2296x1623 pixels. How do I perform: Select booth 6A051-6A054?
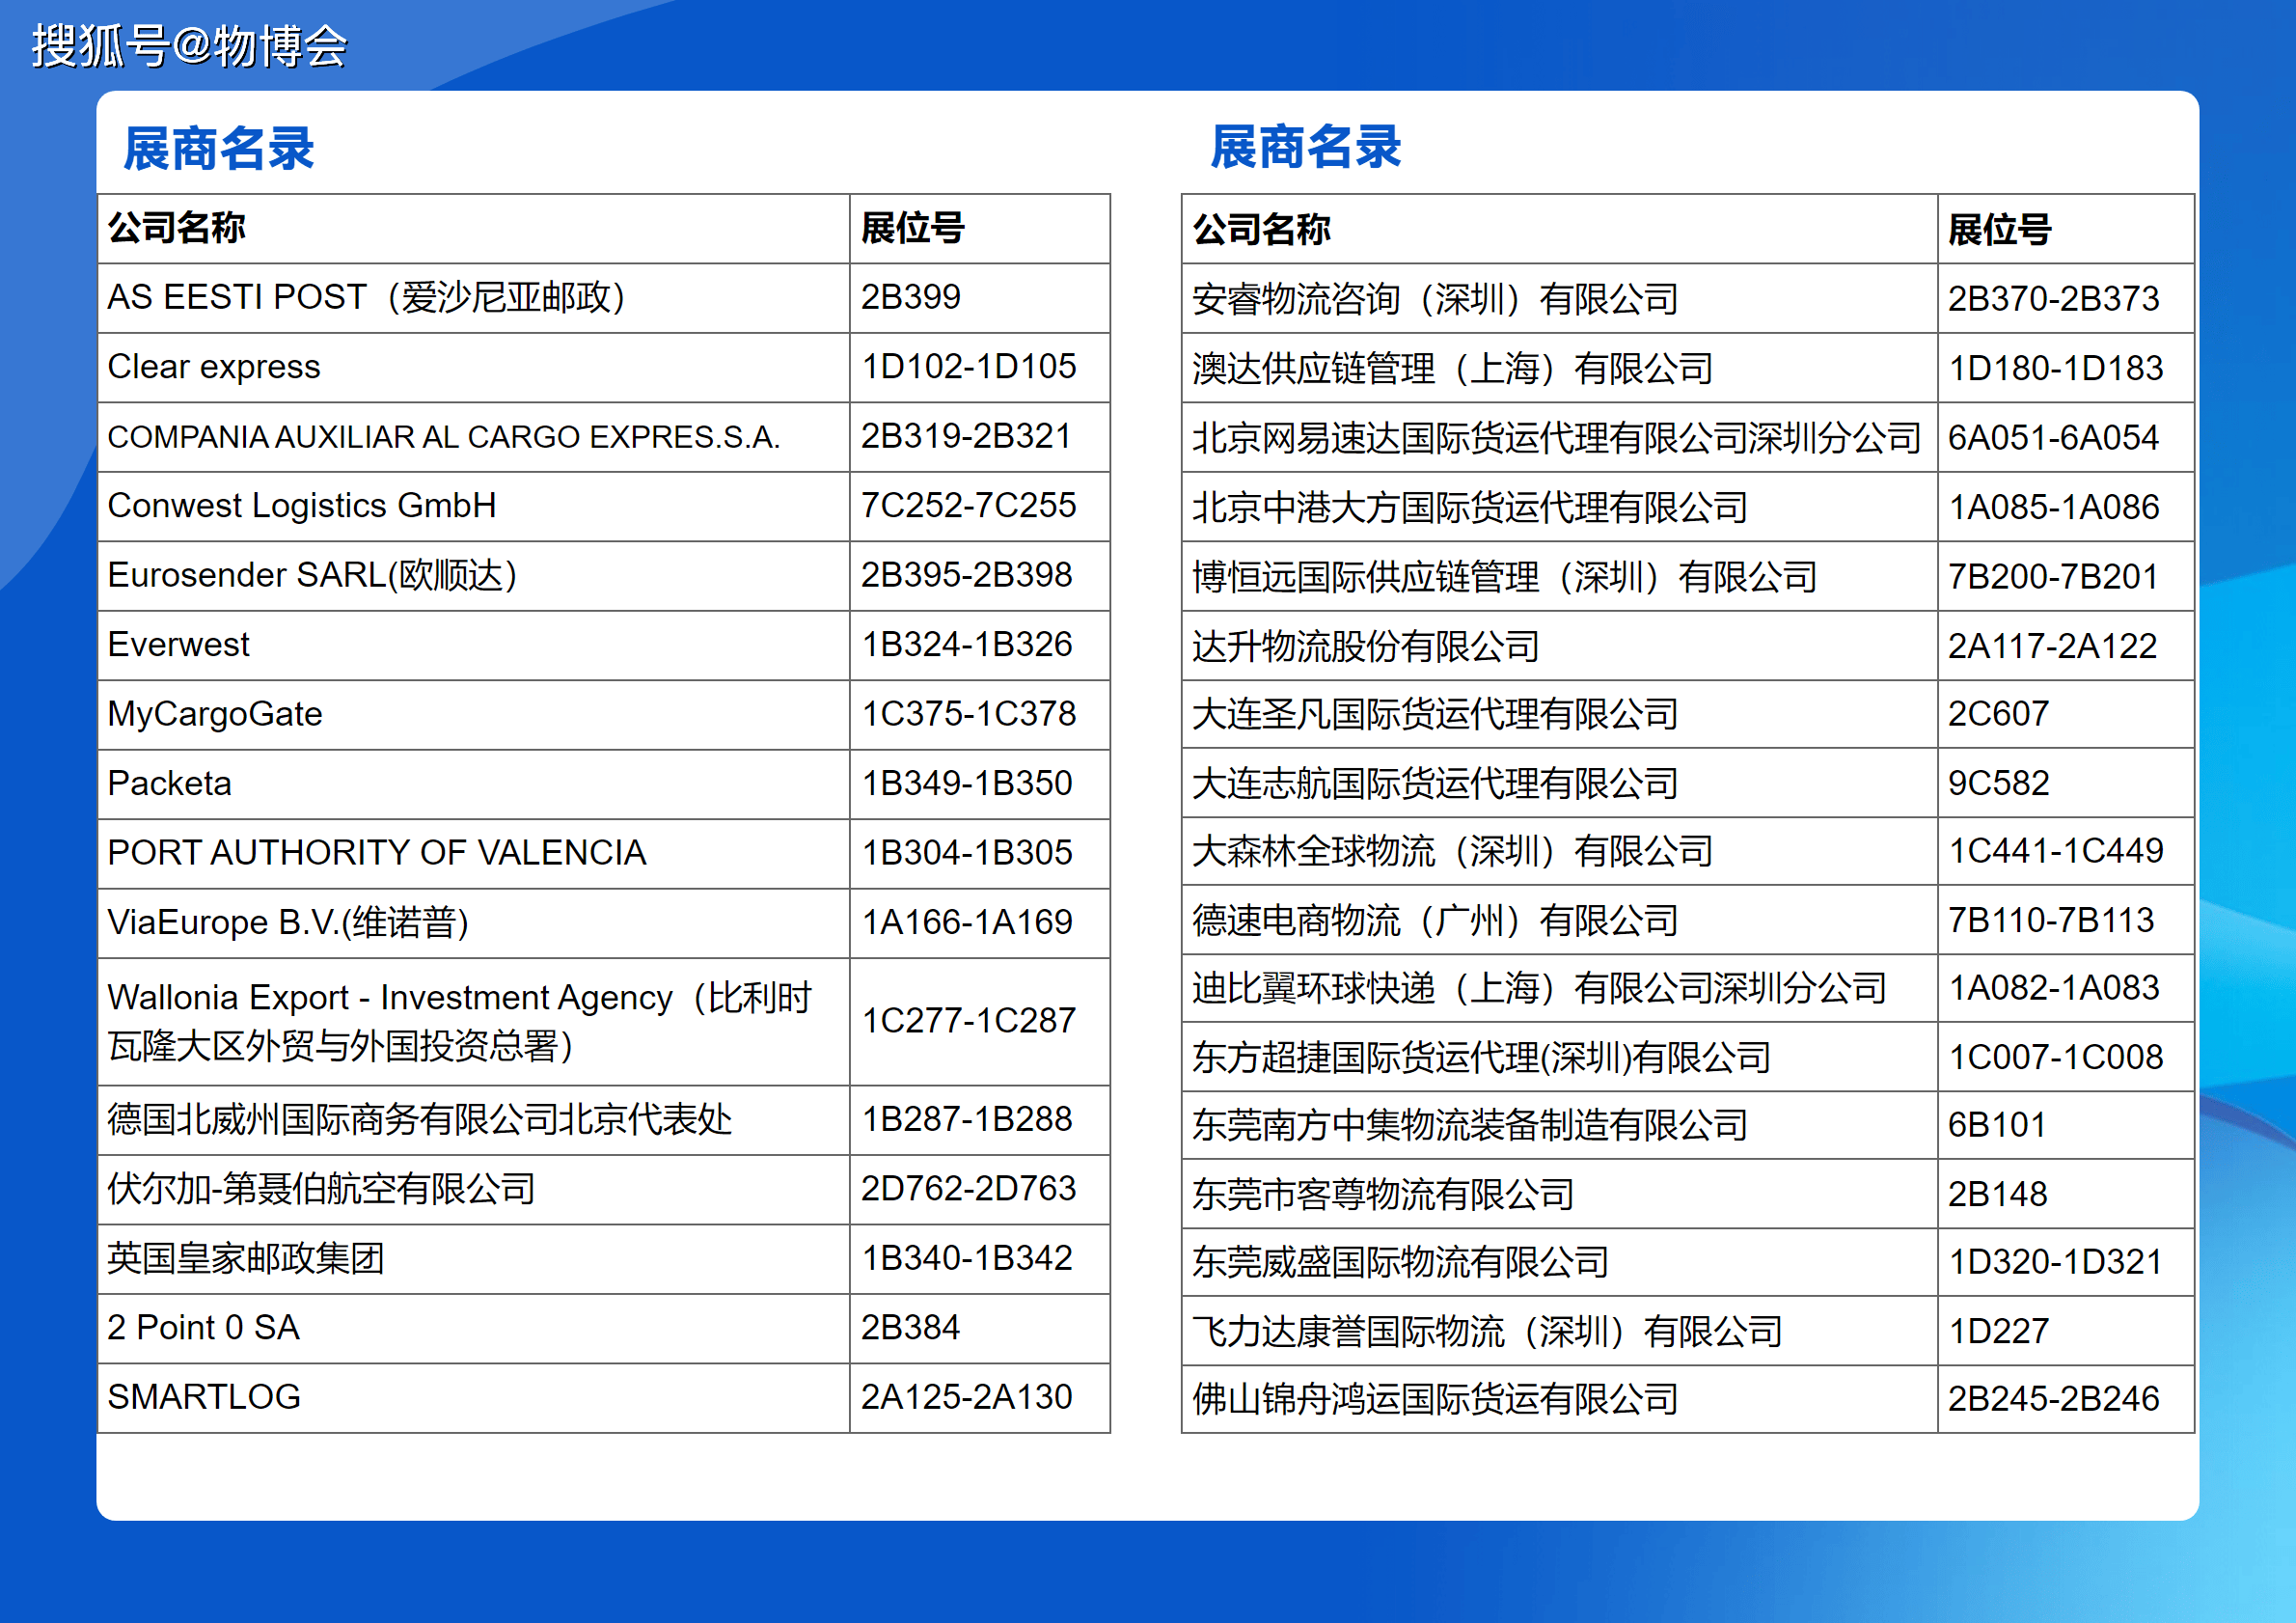(x=2053, y=438)
